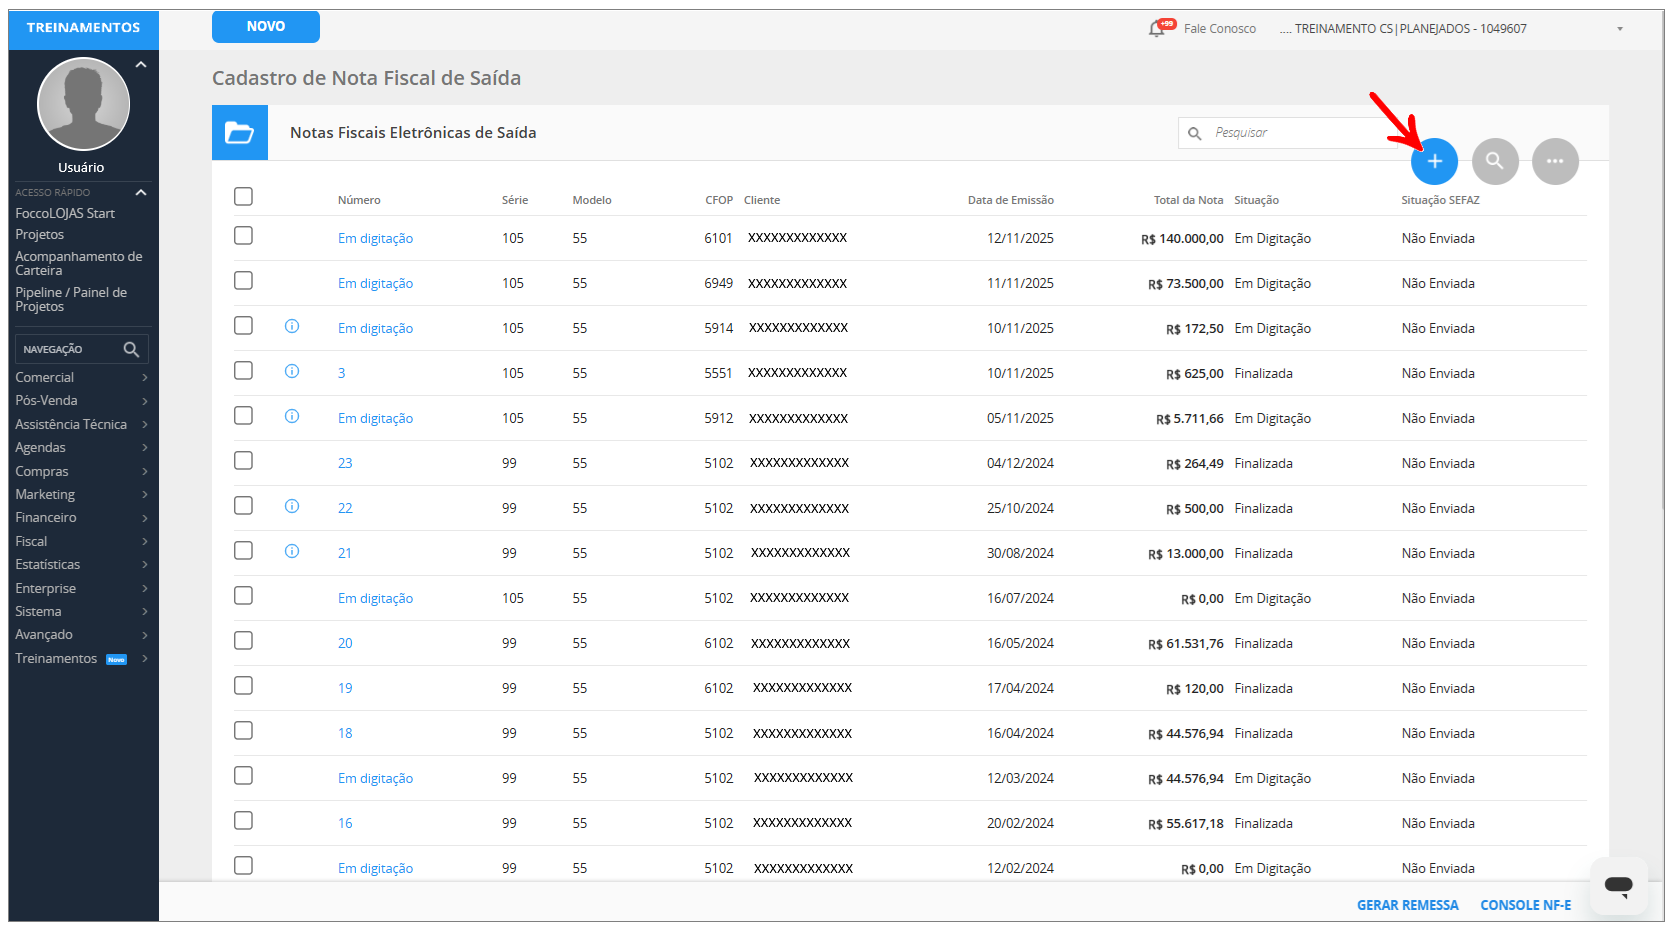Click the gray magnifier search circle button
The height and width of the screenshot is (927, 1680).
(x=1494, y=161)
